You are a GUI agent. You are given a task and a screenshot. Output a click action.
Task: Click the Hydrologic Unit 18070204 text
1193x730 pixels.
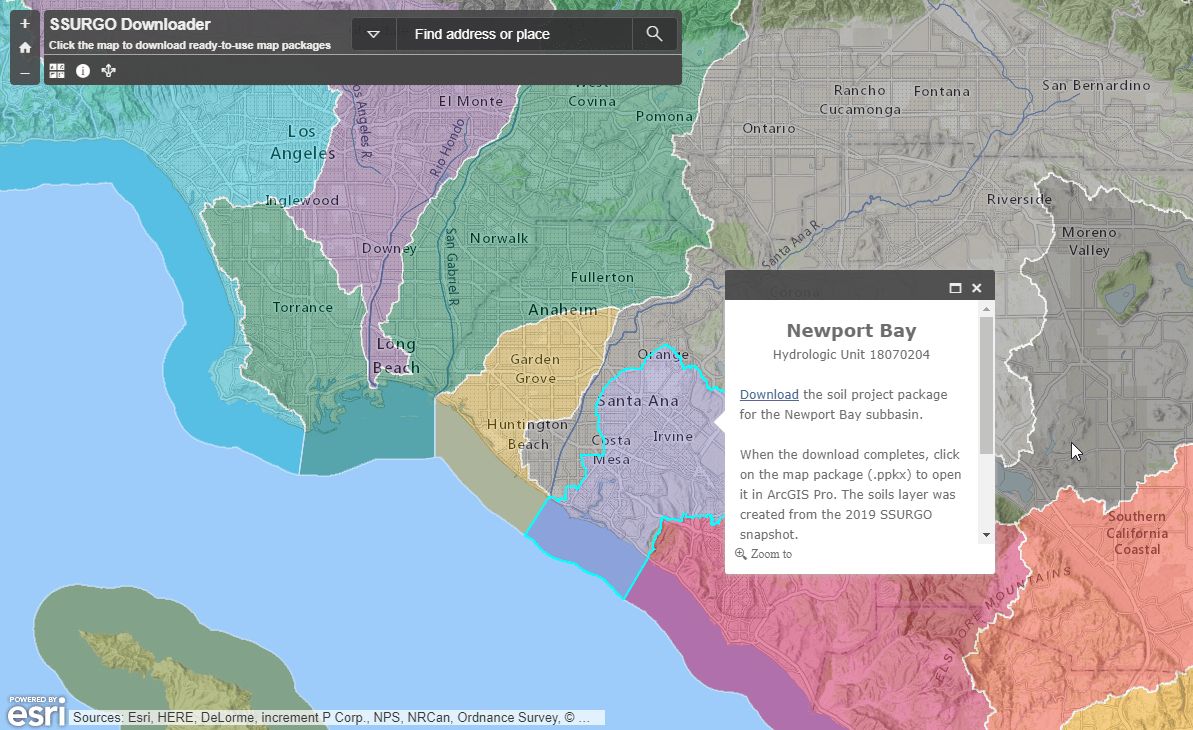point(851,355)
